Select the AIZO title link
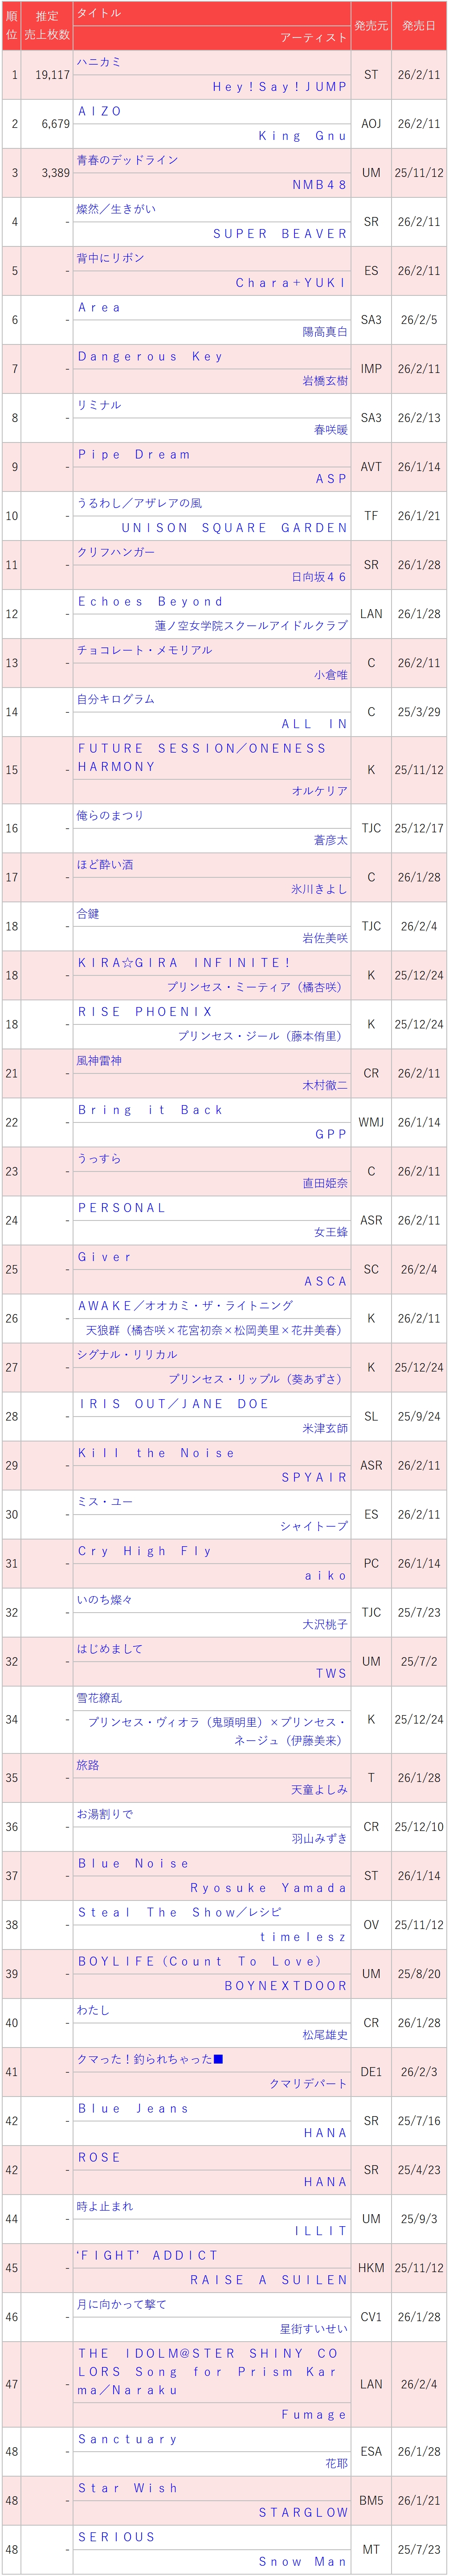 (100, 111)
